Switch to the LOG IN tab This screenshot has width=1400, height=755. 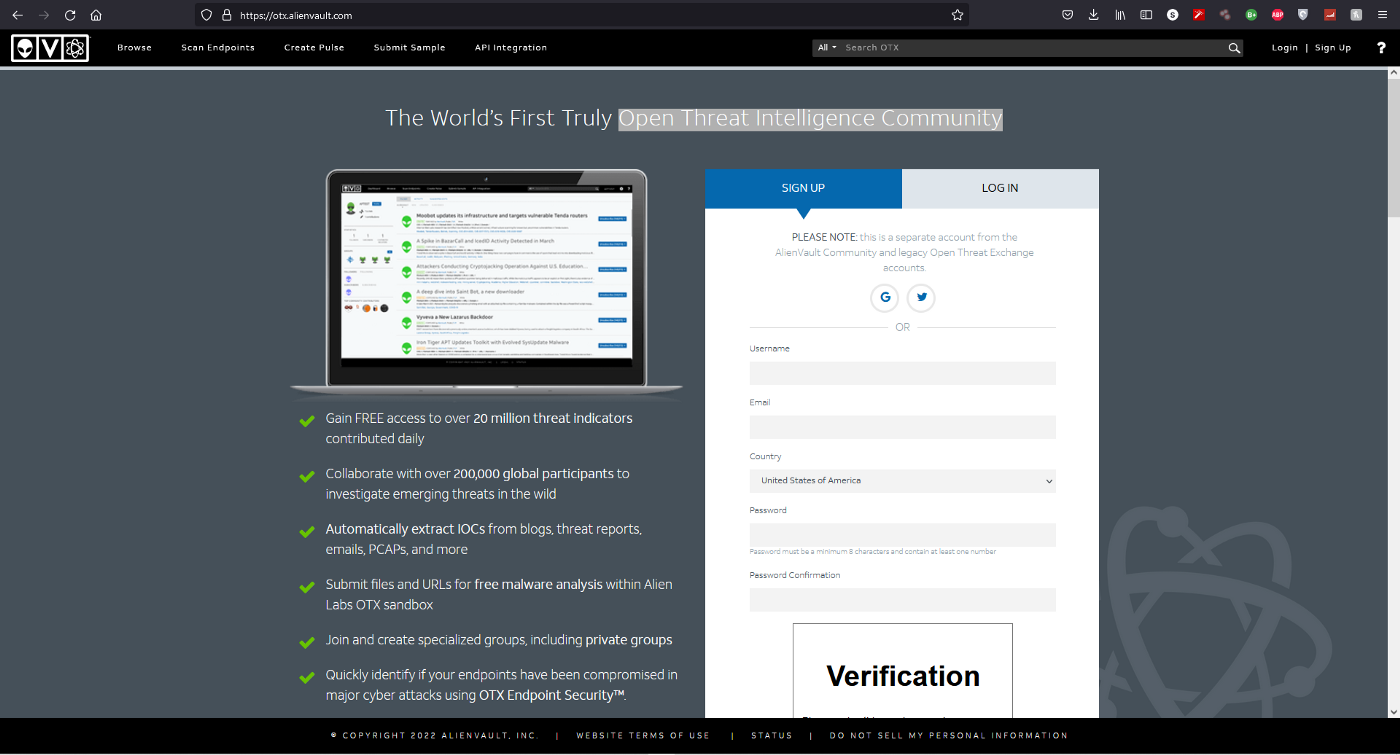pyautogui.click(x=1000, y=188)
